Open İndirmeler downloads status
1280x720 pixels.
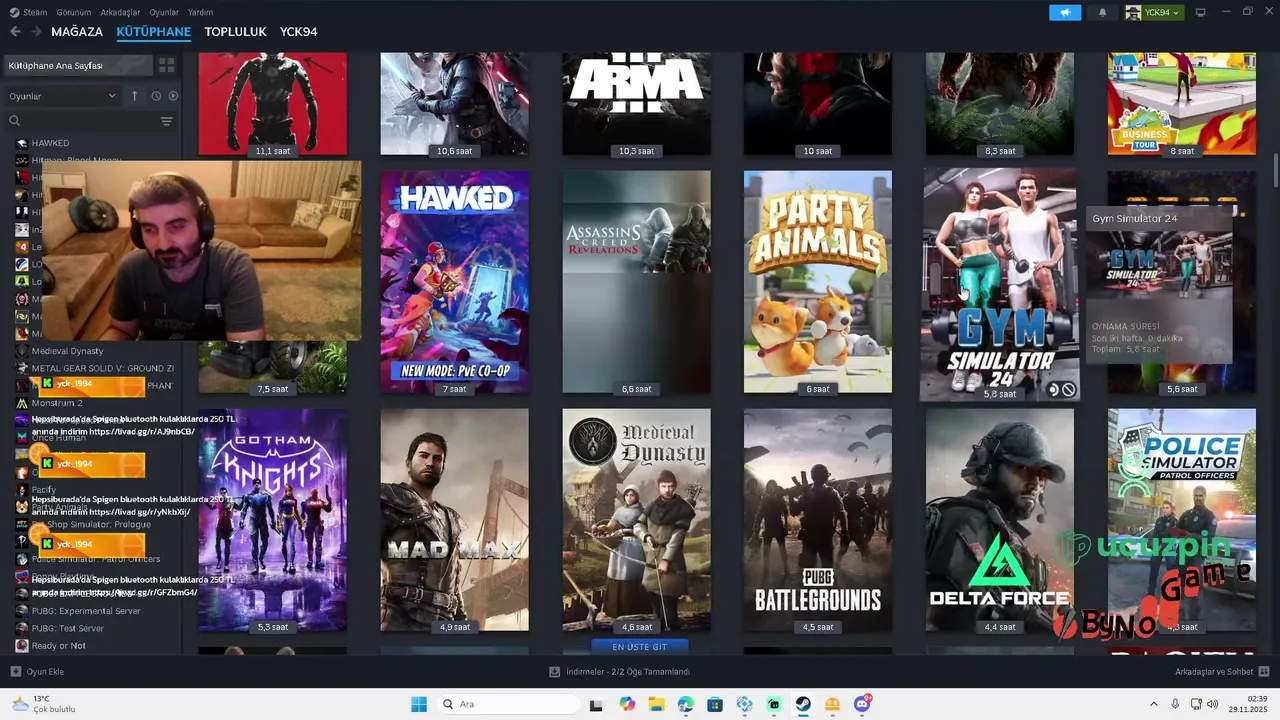pos(620,672)
